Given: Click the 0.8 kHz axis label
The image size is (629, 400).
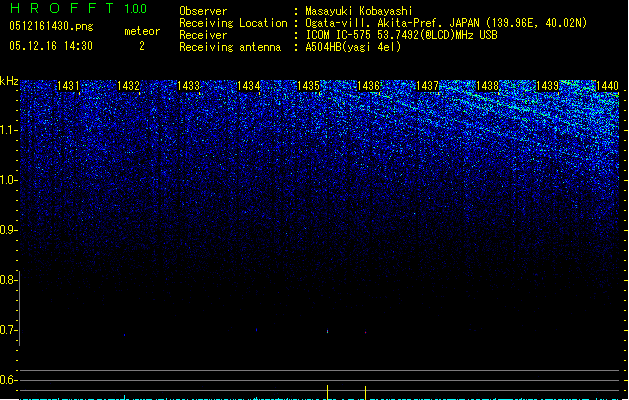Looking at the screenshot, I should click(x=9, y=280).
